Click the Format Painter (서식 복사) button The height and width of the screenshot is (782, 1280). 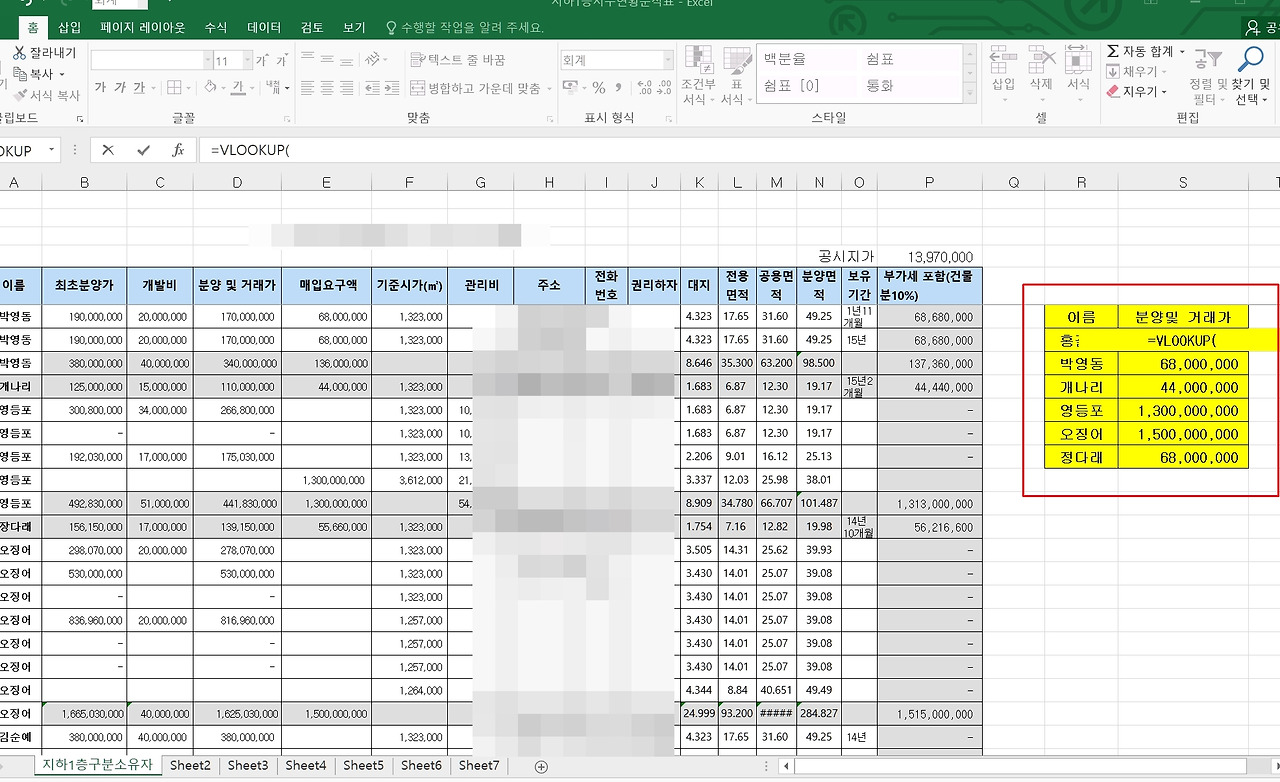46,95
